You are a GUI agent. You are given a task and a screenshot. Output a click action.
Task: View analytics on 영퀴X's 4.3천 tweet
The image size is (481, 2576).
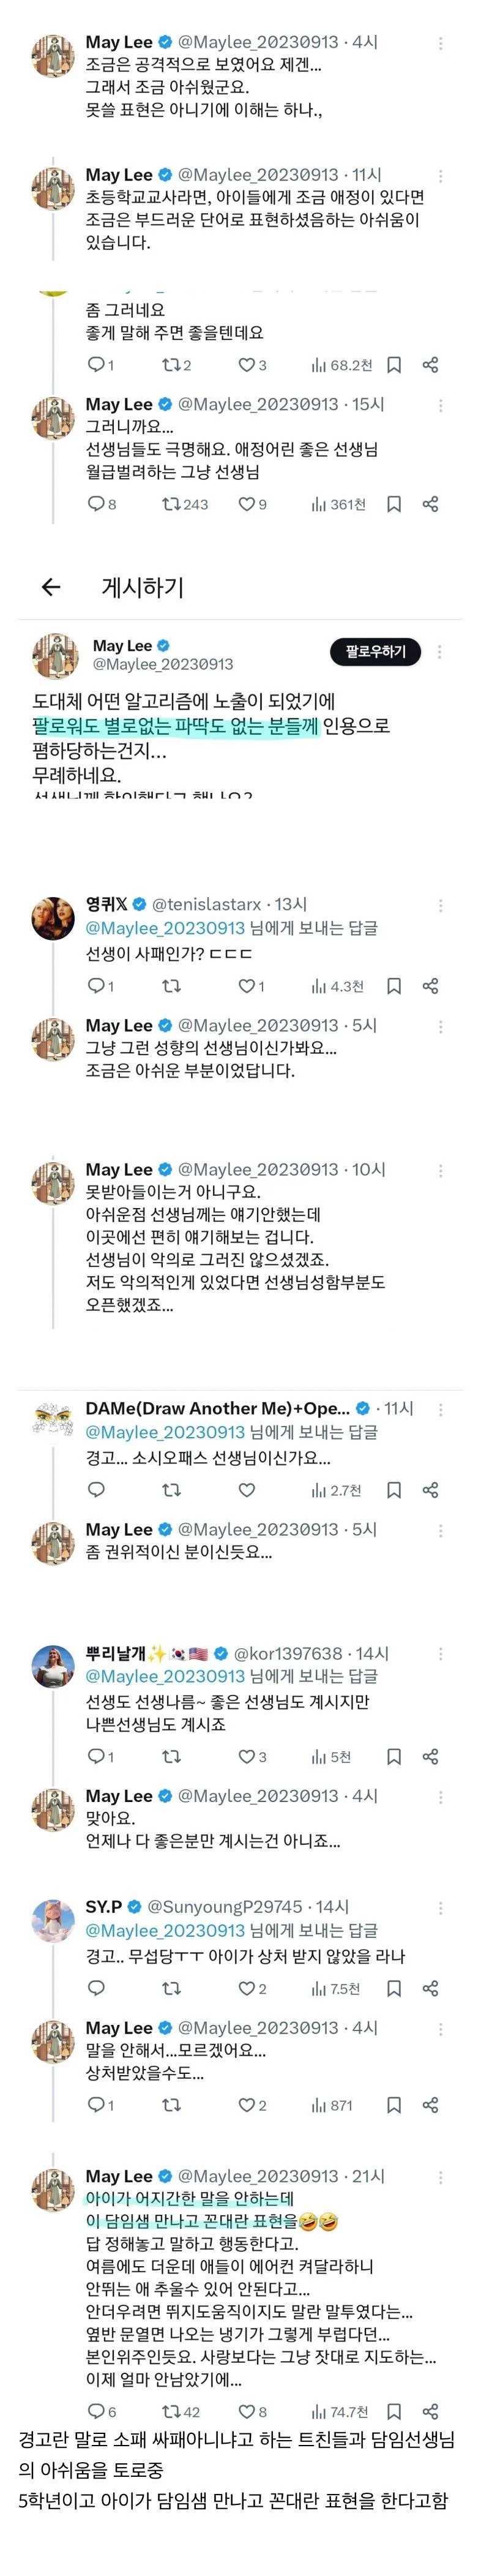pos(337,986)
